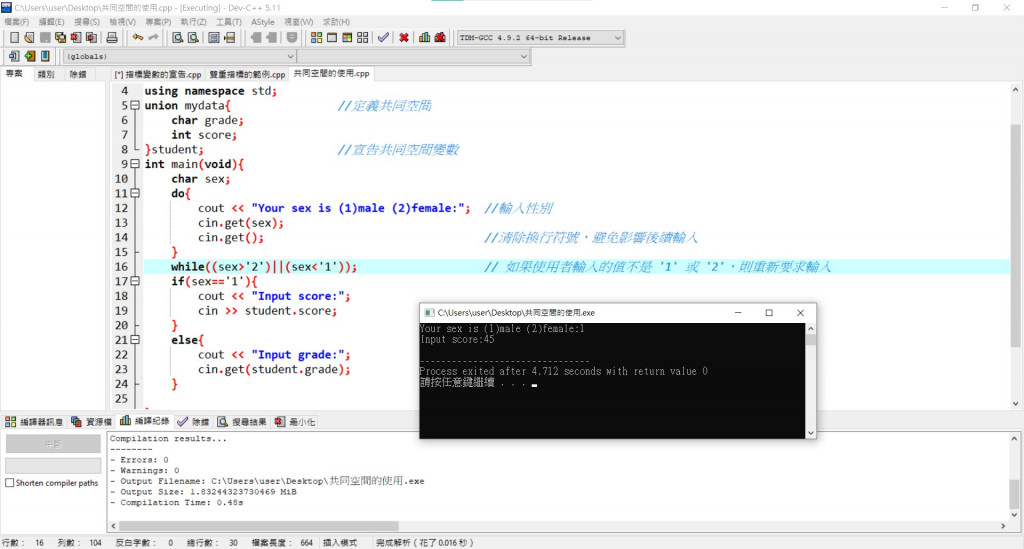
Task: Click the Insert snippet icon in second toolbar row
Action: 14,56
